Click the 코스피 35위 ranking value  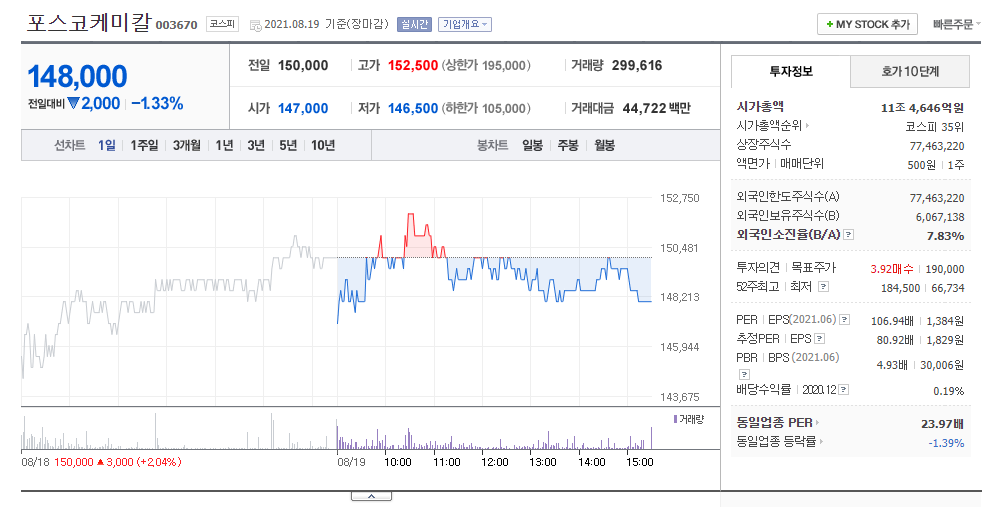point(935,127)
